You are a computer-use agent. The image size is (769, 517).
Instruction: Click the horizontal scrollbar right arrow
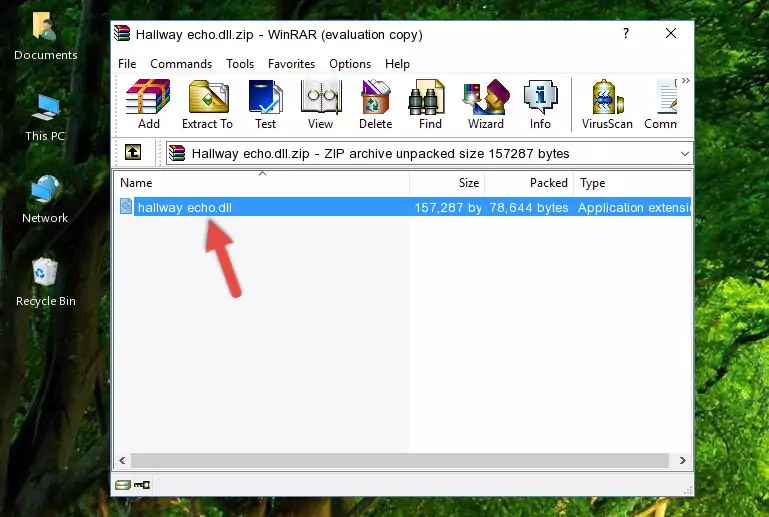pos(682,461)
